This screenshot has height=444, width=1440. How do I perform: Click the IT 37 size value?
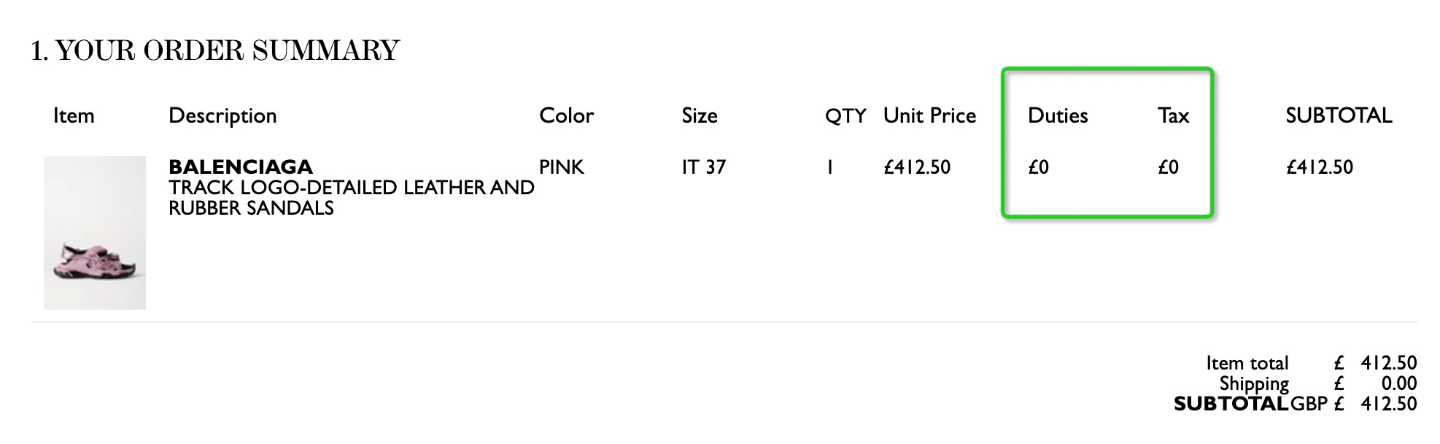point(703,168)
